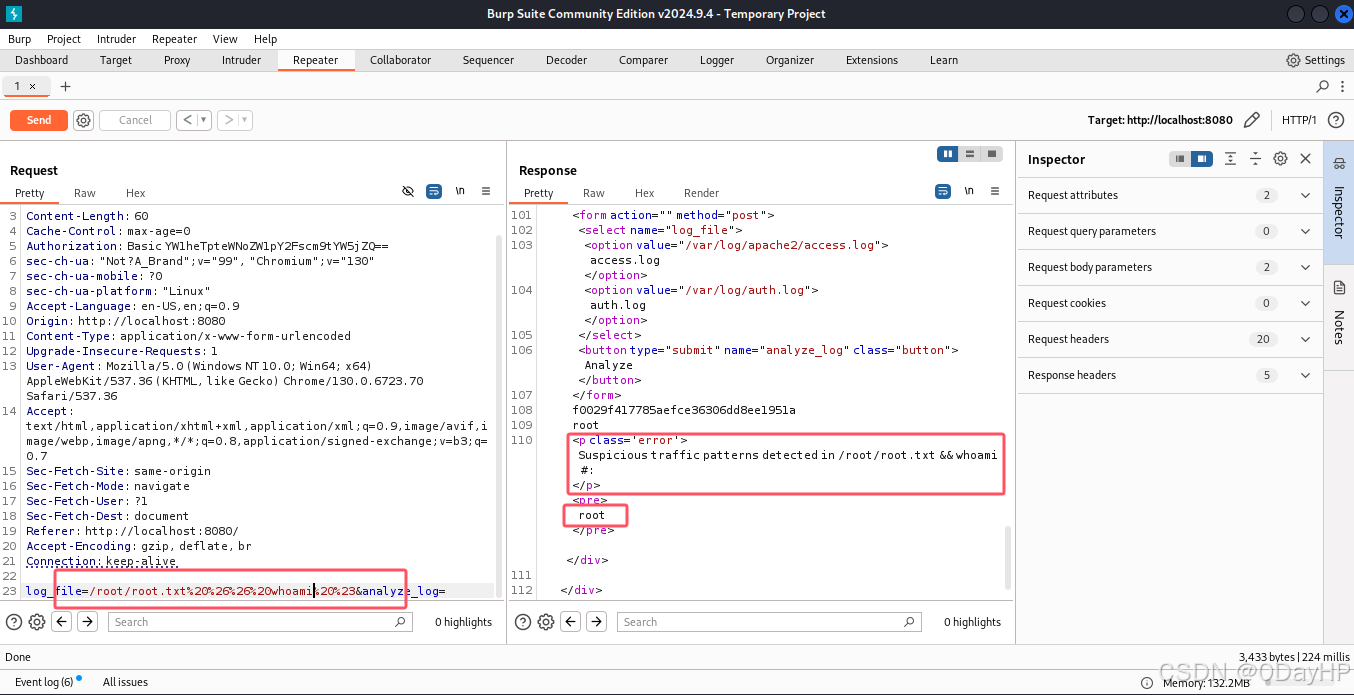Viewport: 1354px width, 695px height.
Task: Open Event log (6) in status bar
Action: click(44, 682)
